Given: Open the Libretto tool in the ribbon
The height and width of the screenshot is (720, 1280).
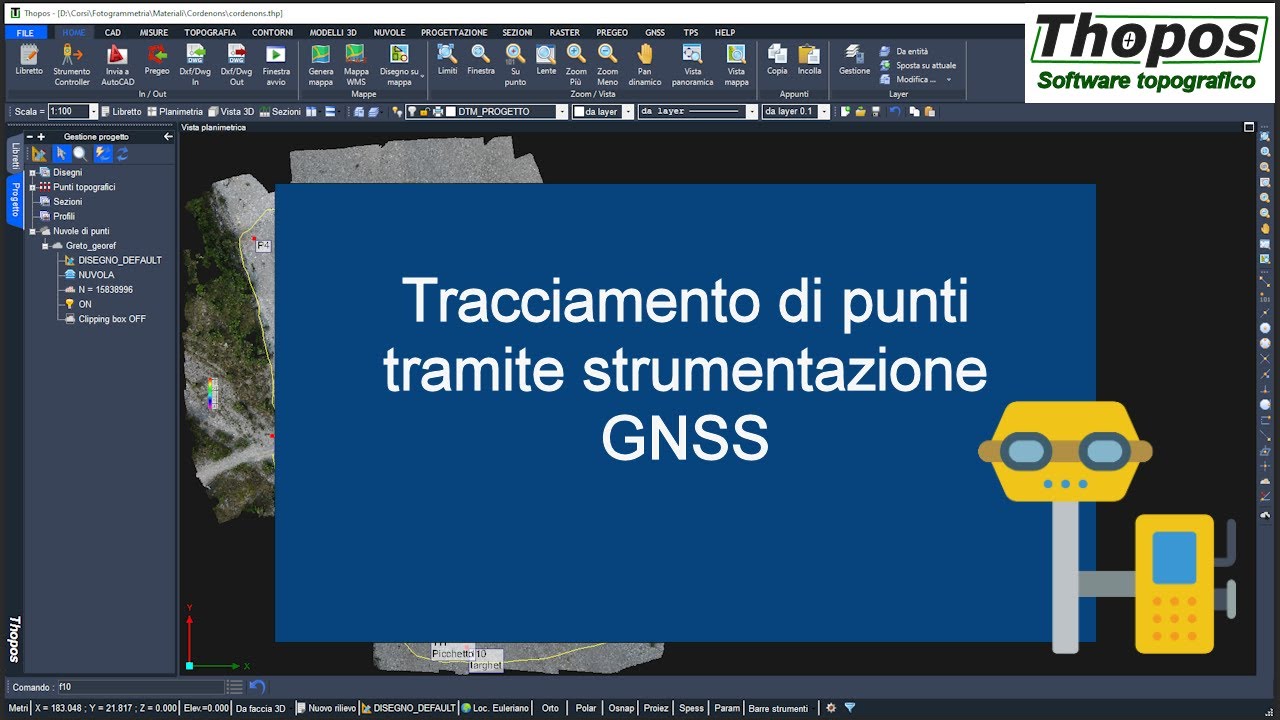Looking at the screenshot, I should click(29, 59).
